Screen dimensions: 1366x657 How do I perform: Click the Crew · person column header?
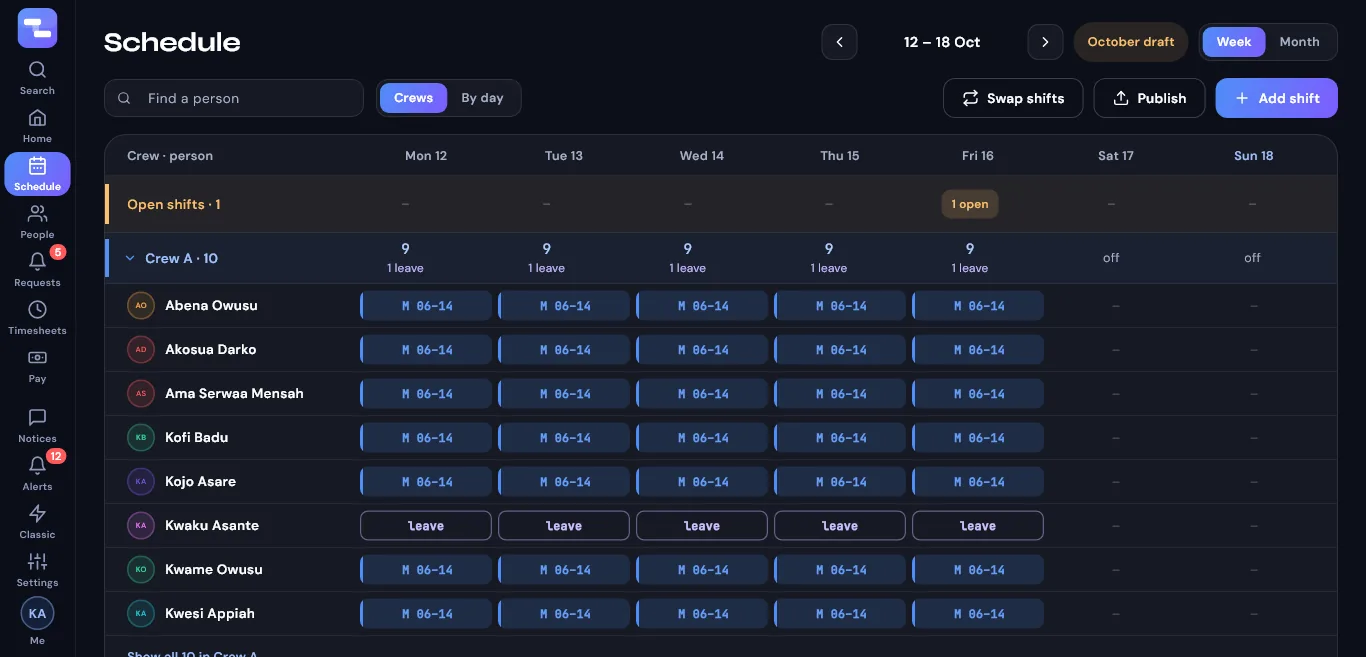[170, 156]
